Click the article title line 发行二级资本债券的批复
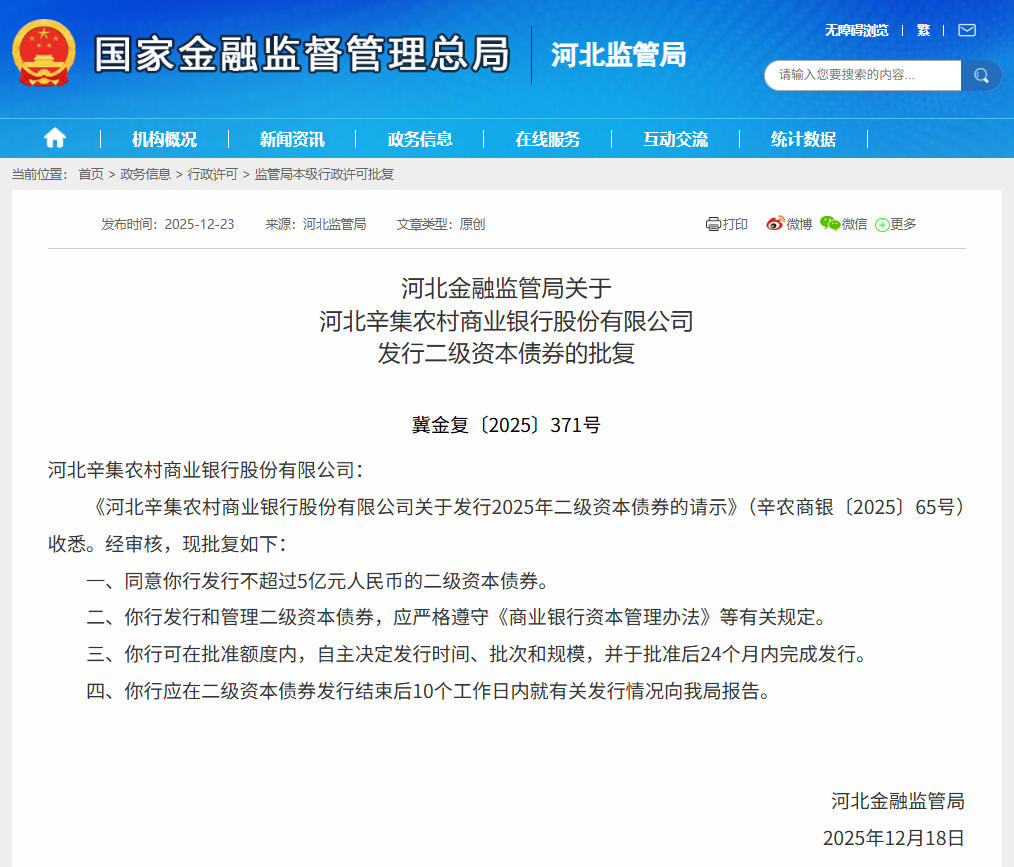Viewport: 1014px width, 867px height. tap(506, 354)
